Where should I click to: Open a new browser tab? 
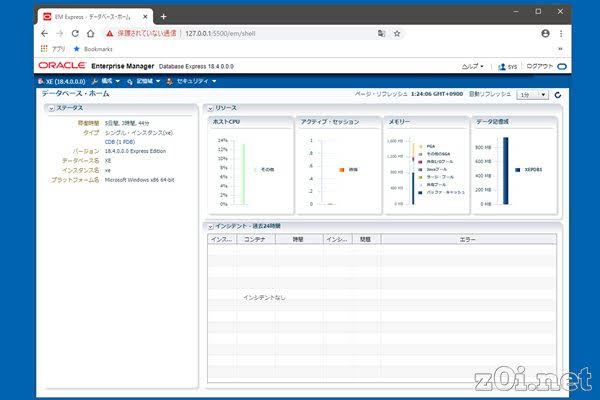(163, 17)
